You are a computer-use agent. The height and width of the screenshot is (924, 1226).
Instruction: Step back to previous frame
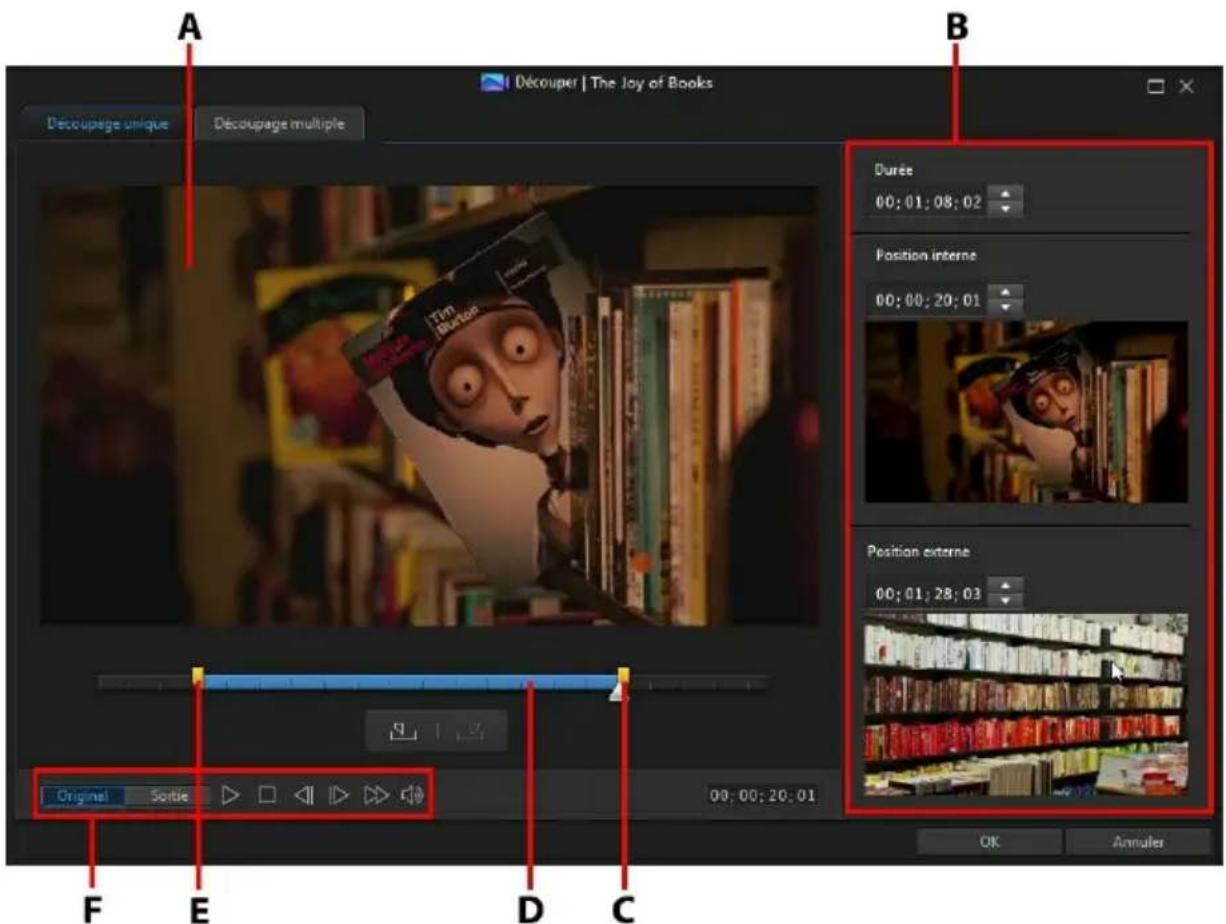tap(303, 796)
